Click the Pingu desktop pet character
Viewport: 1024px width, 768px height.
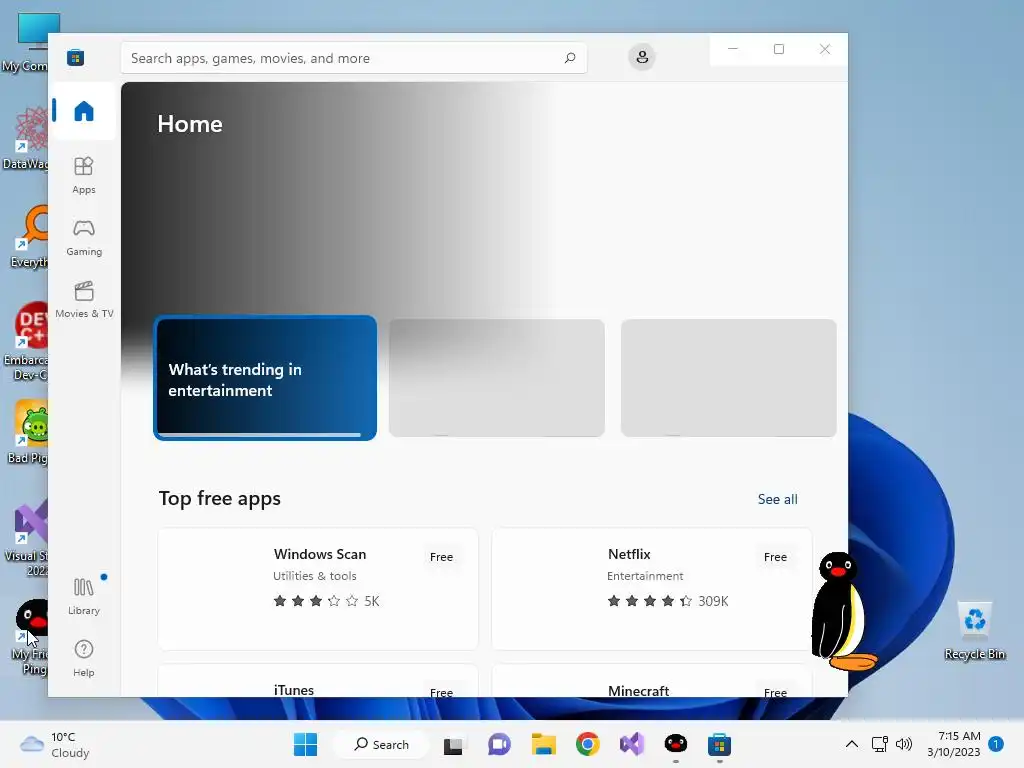point(842,611)
